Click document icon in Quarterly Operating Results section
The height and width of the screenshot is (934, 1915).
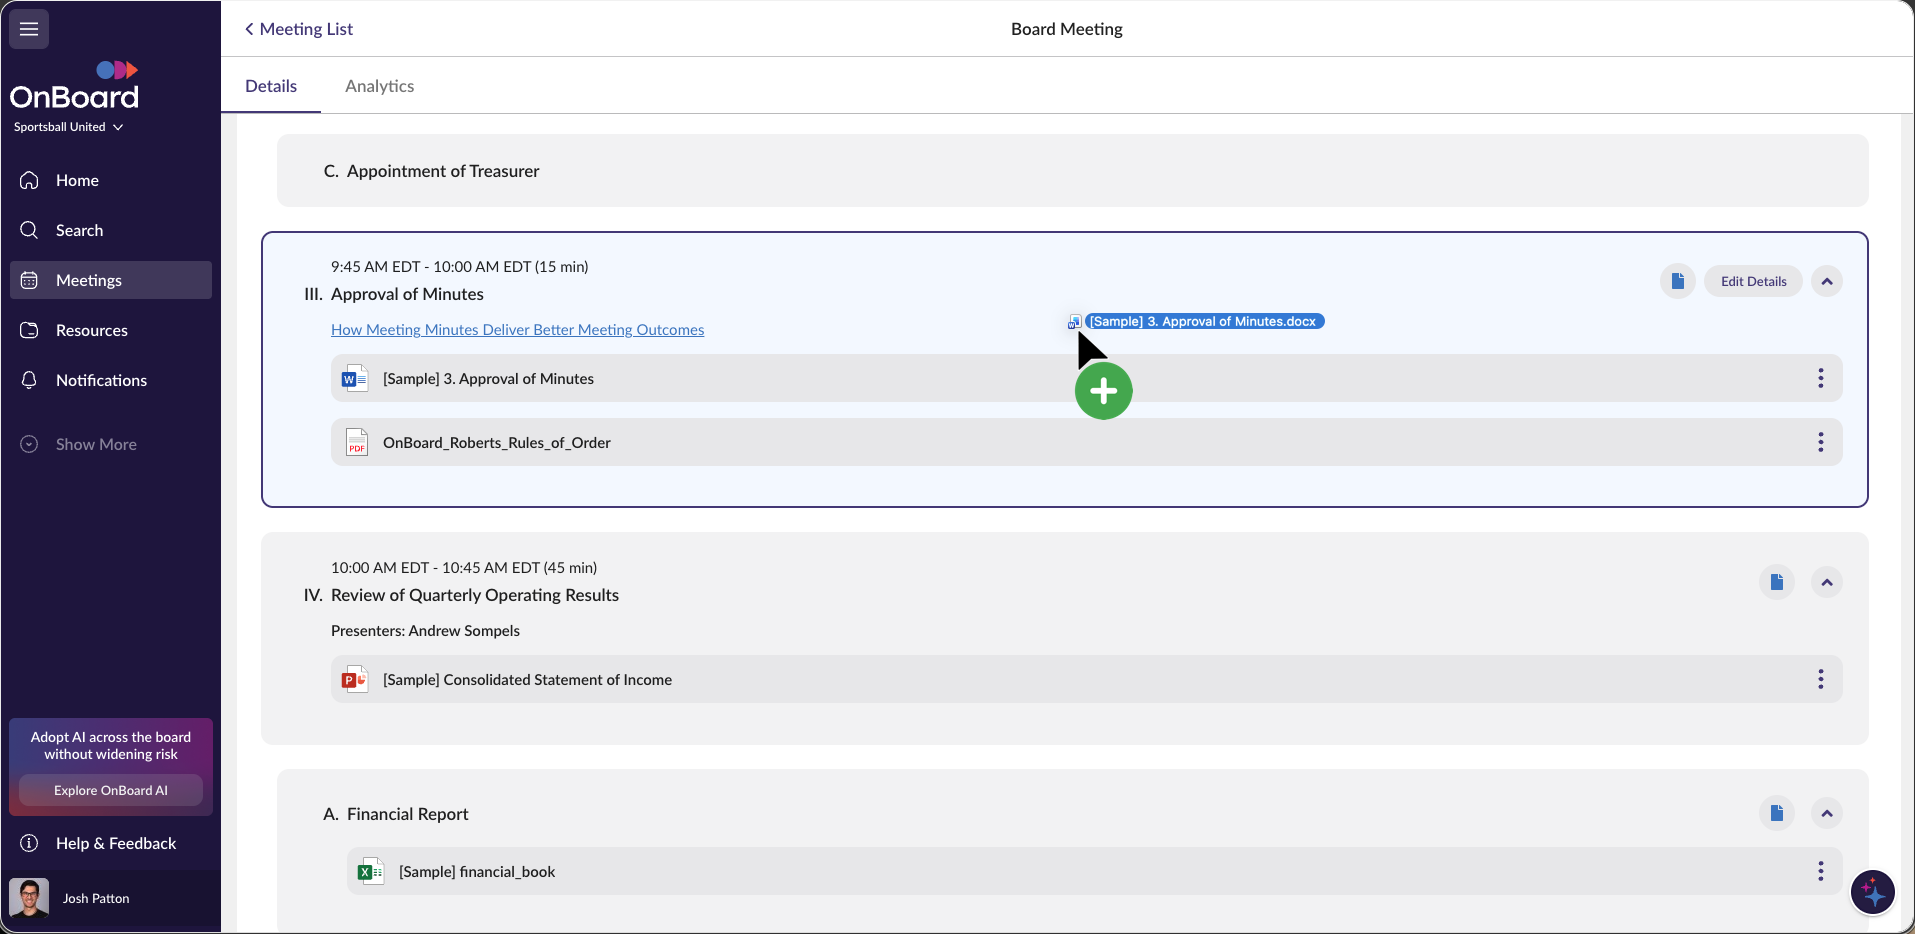(1776, 582)
